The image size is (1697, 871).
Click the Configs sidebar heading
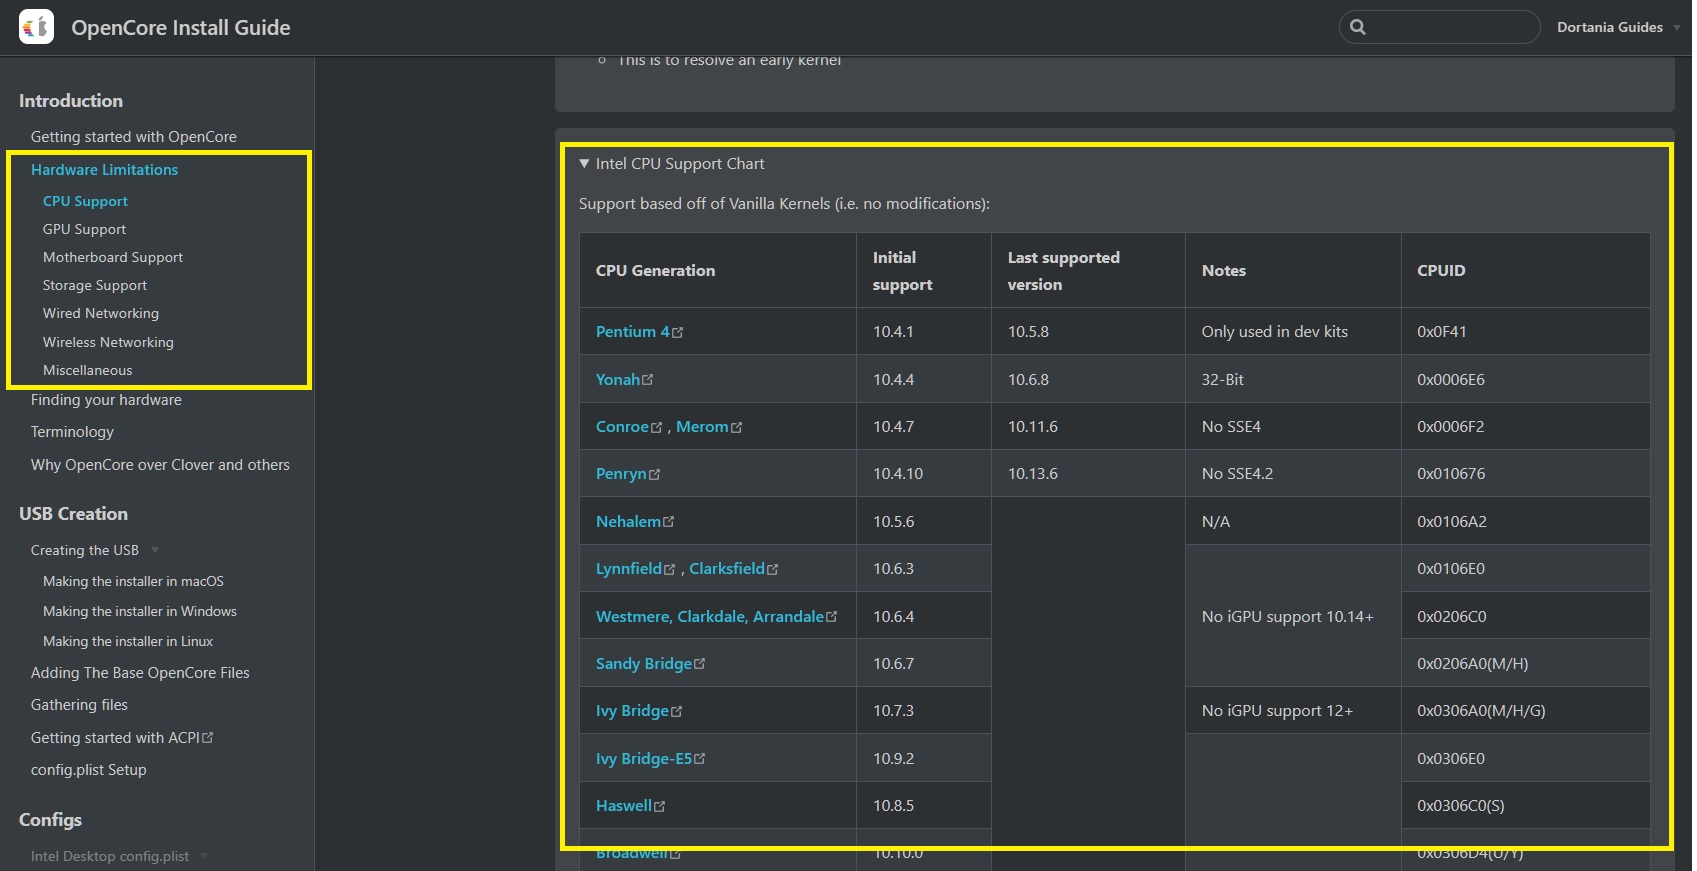50,820
